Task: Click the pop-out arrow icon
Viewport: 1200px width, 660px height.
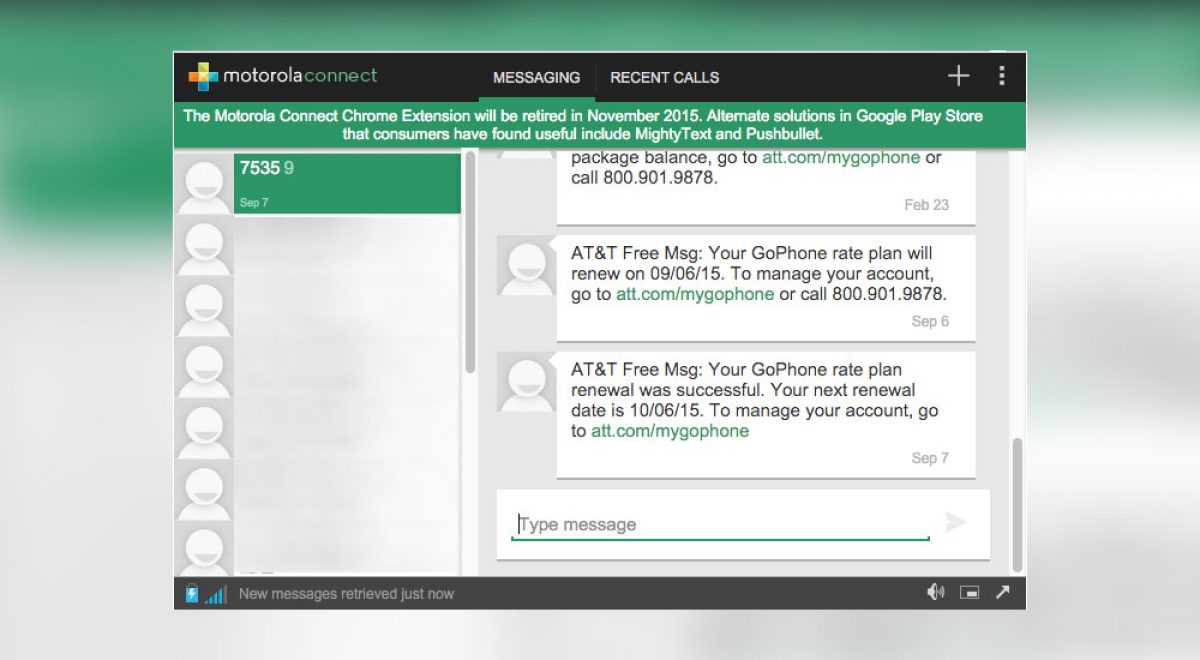Action: (x=1002, y=592)
